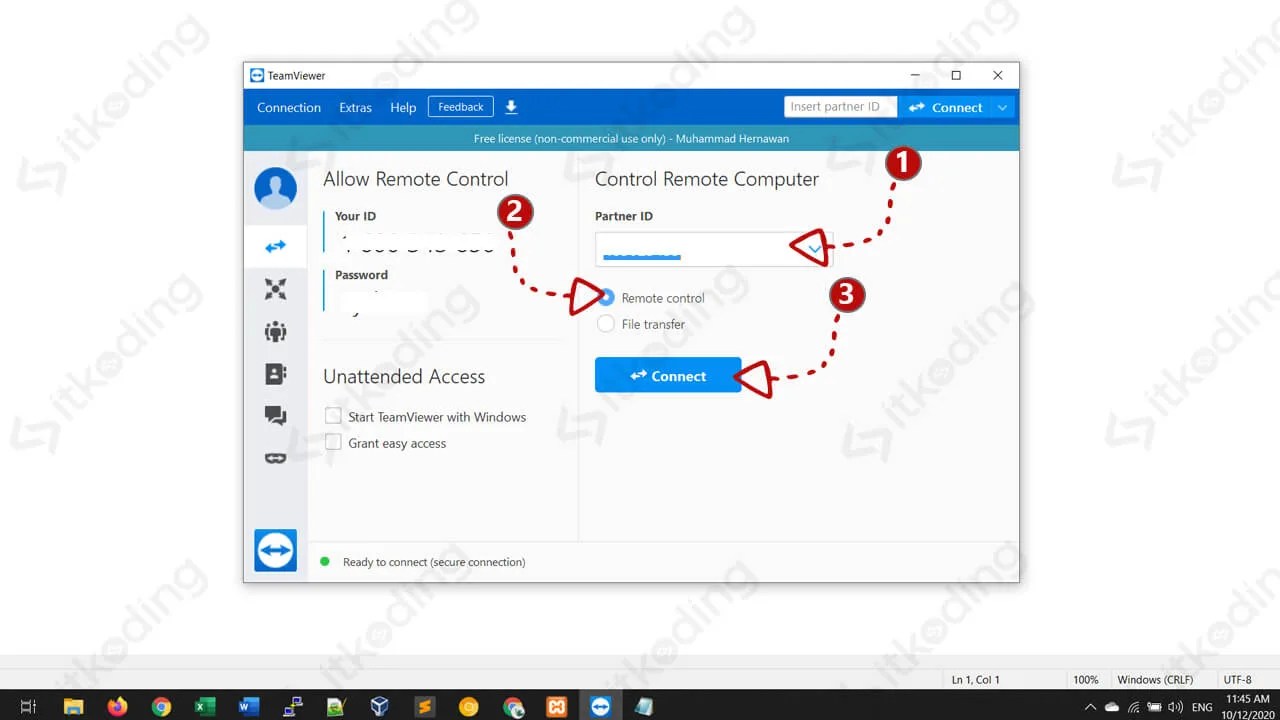1280x720 pixels.
Task: Open the Computers & Contacts sidebar icon
Action: coord(275,373)
